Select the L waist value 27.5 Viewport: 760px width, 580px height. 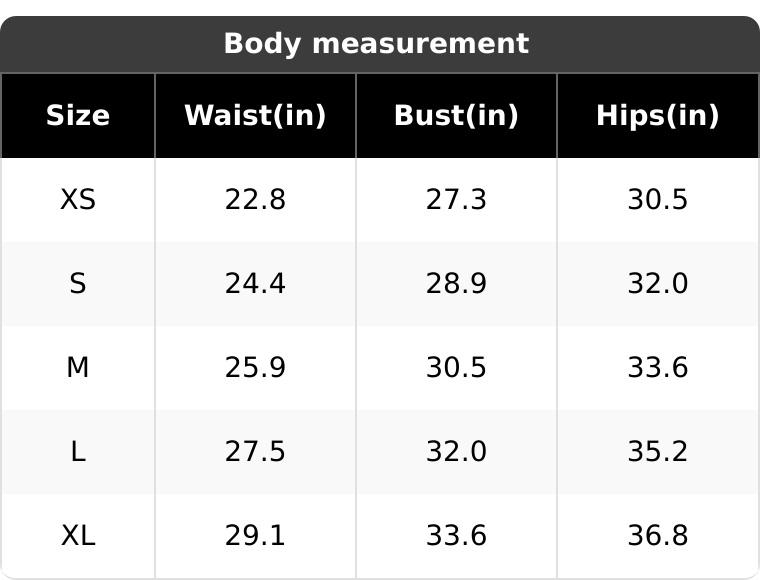(255, 452)
